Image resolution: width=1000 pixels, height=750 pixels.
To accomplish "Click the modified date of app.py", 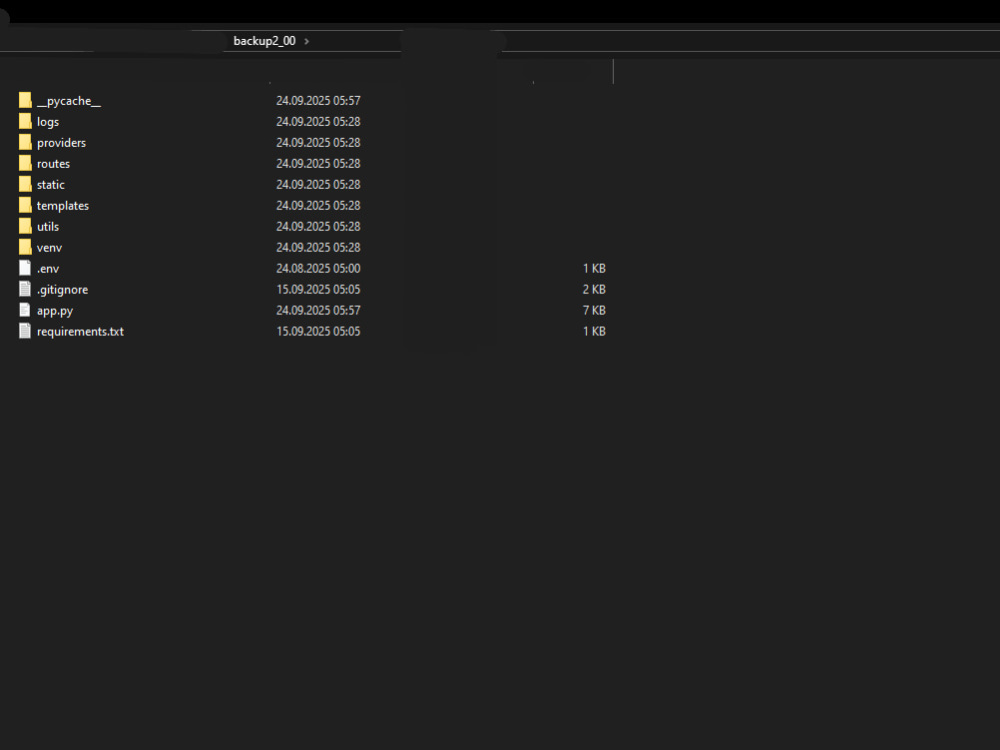I will [x=318, y=311].
